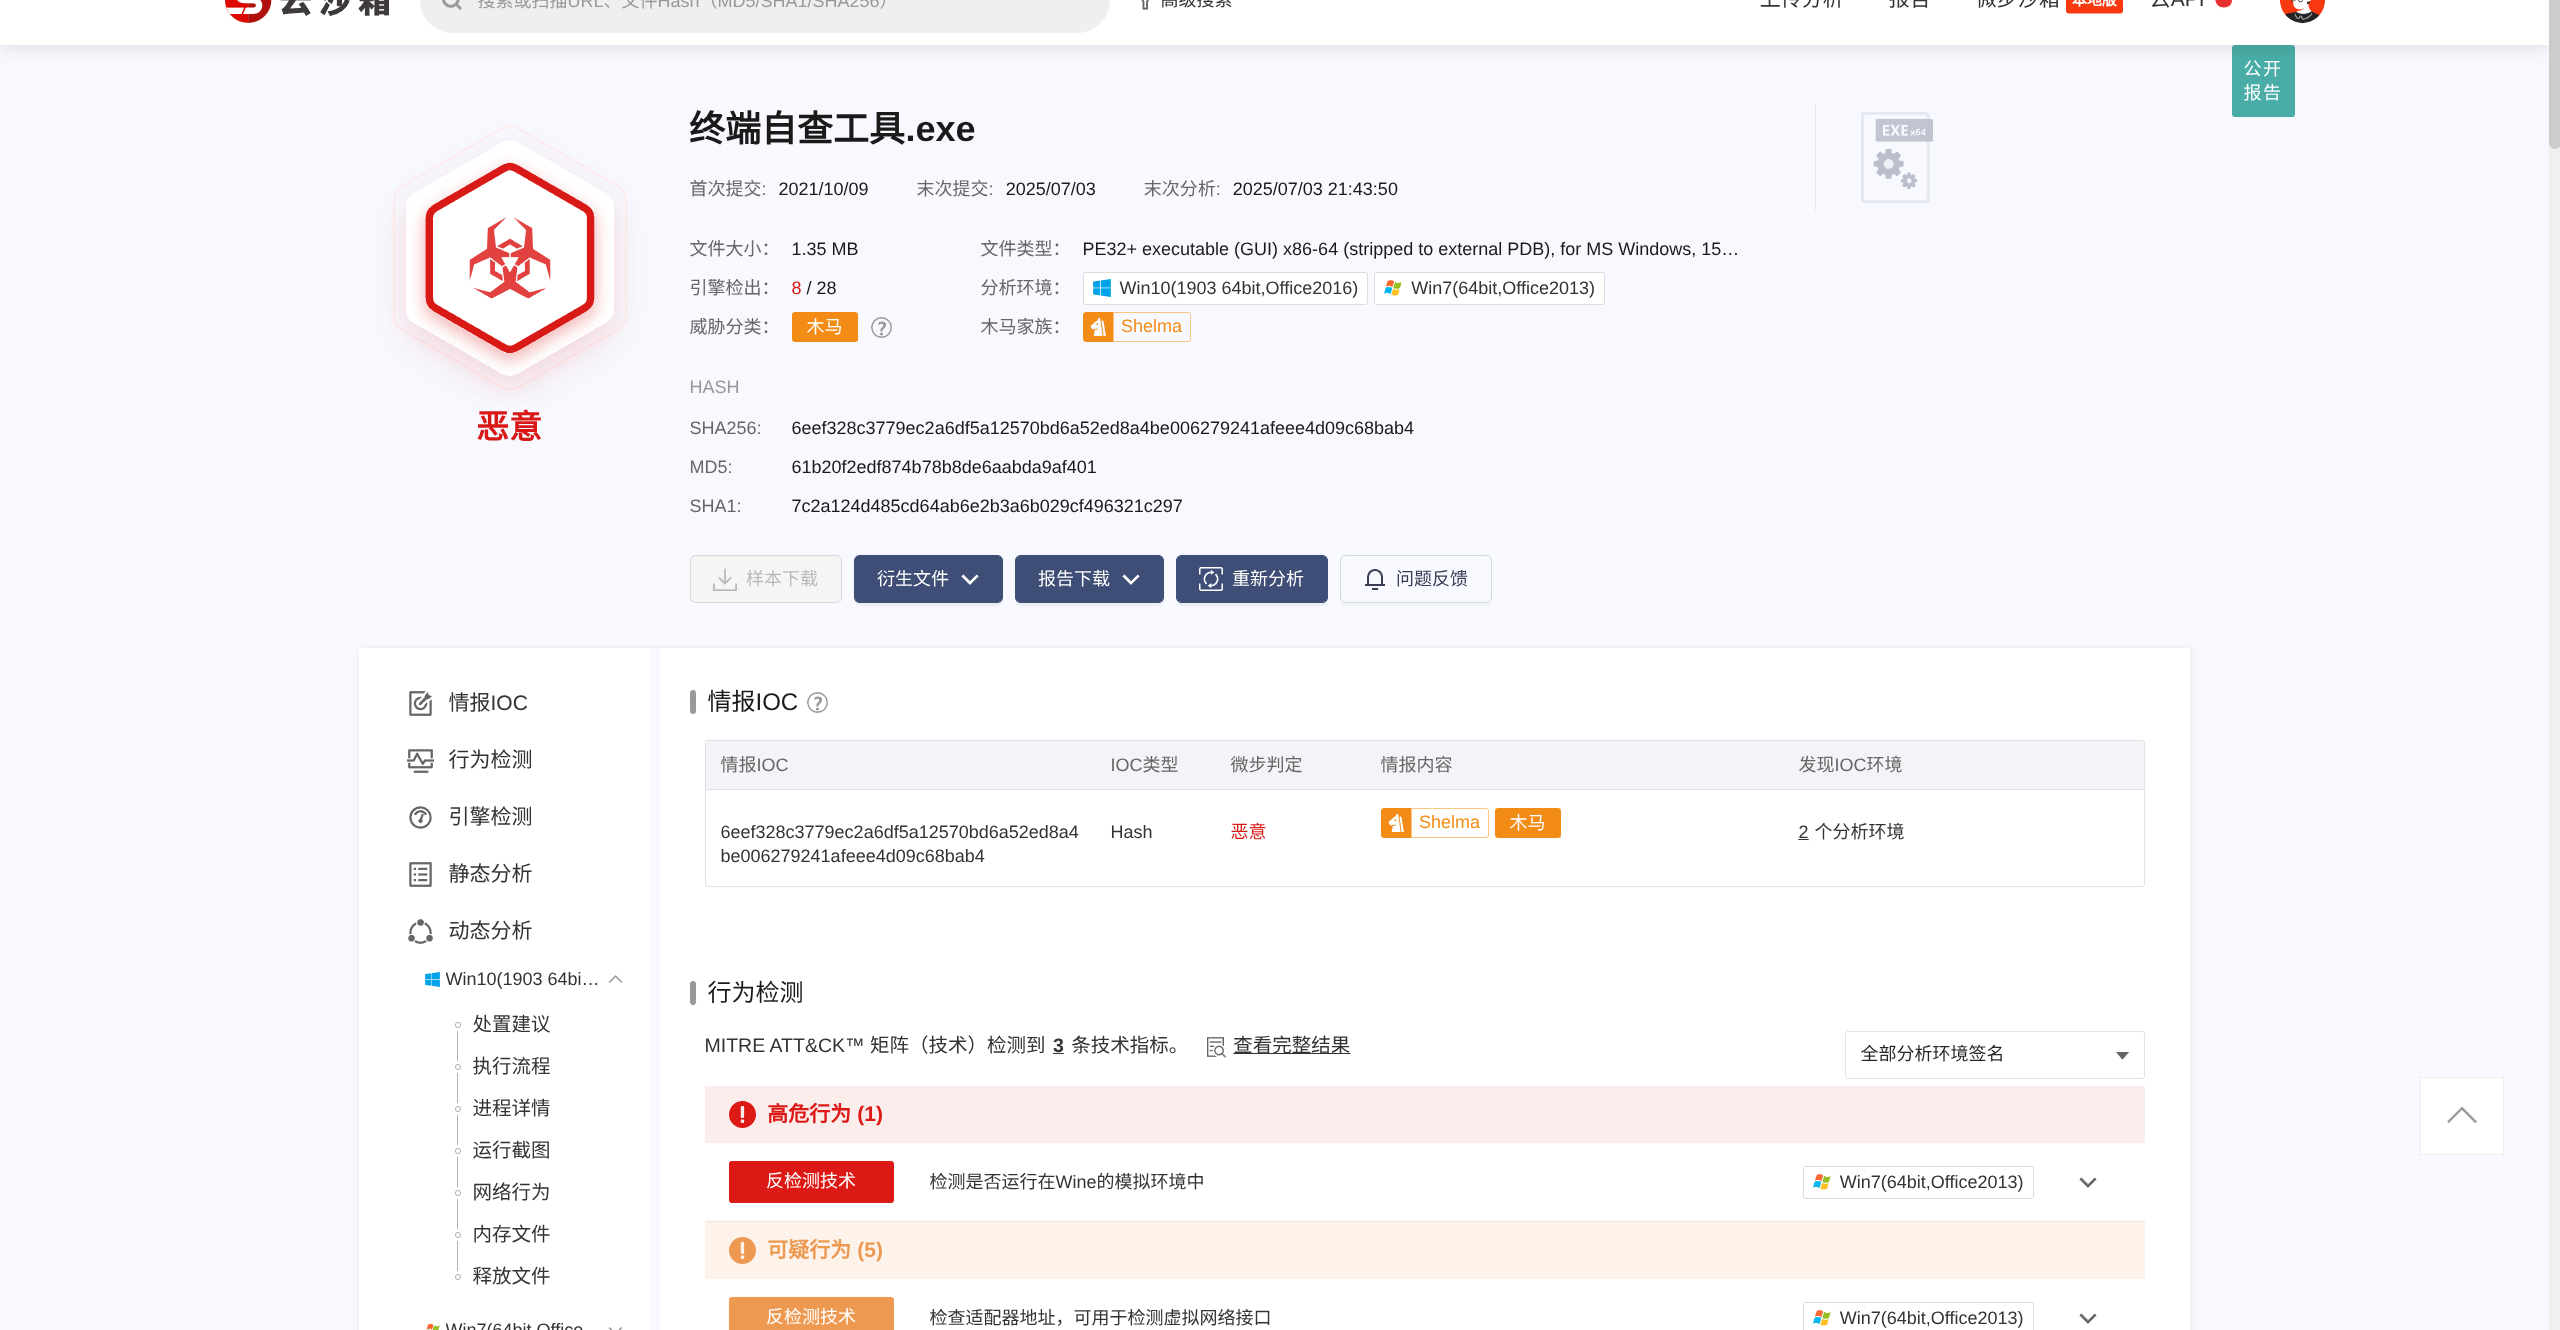
Task: Click the 引擎检测 sidebar icon
Action: pyautogui.click(x=420, y=817)
